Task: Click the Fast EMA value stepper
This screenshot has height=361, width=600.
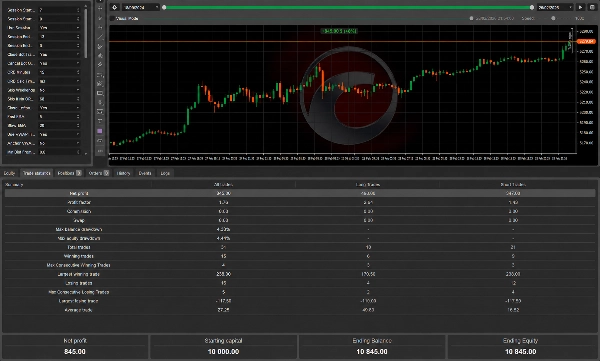Action: pyautogui.click(x=78, y=117)
